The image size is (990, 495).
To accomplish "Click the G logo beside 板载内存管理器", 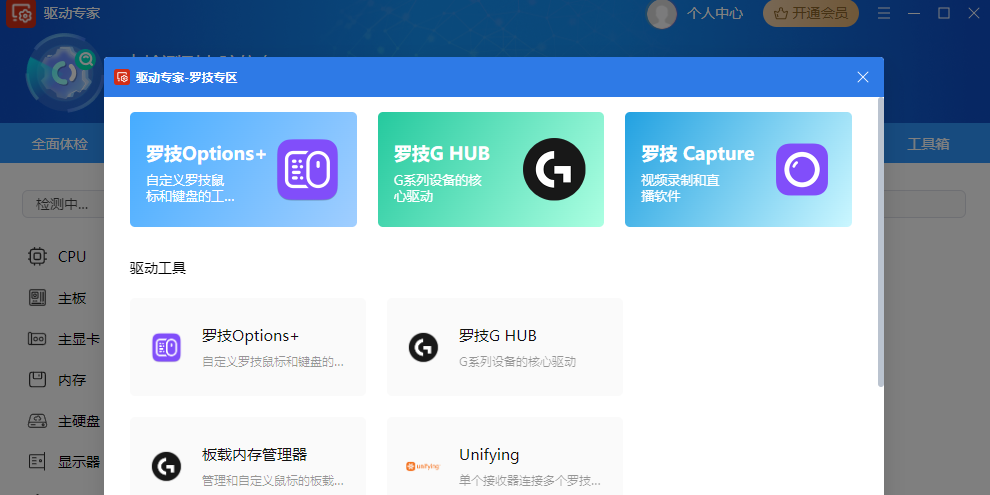I will pyautogui.click(x=167, y=467).
